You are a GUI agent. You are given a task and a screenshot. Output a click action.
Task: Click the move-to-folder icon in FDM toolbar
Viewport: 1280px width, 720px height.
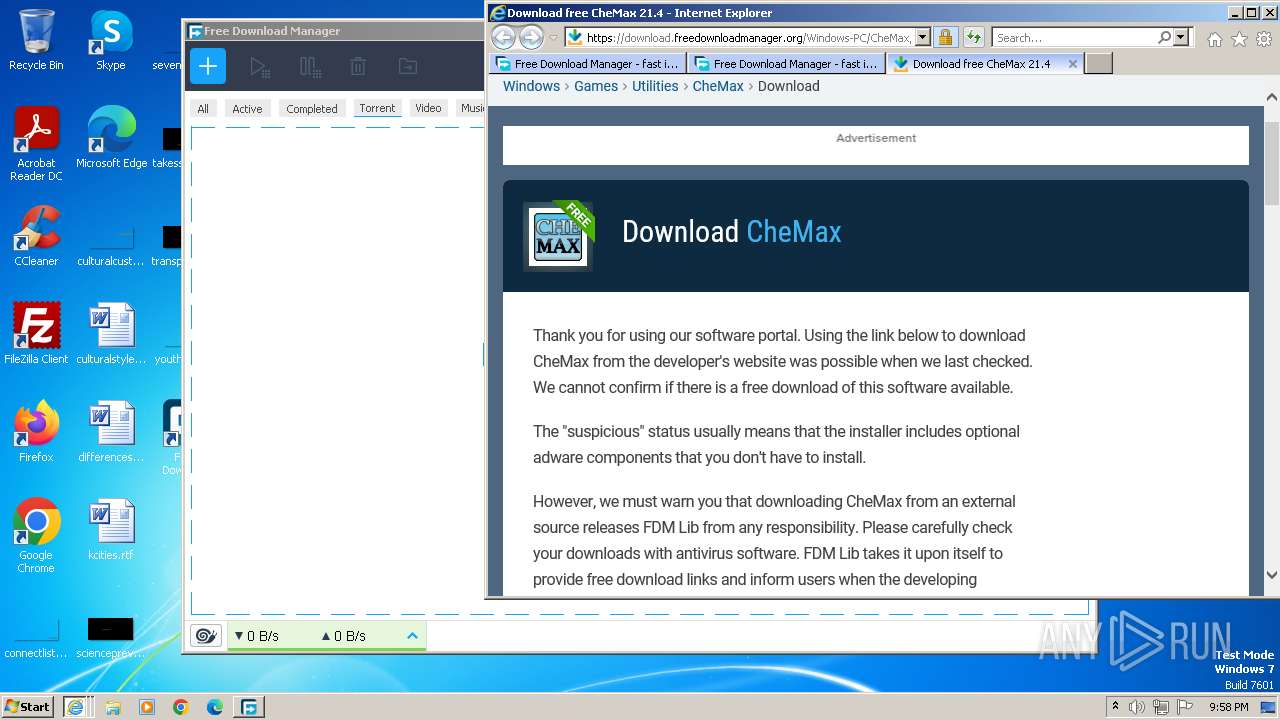click(x=407, y=67)
